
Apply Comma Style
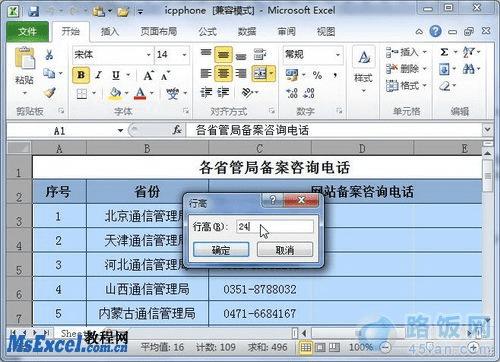(335, 75)
